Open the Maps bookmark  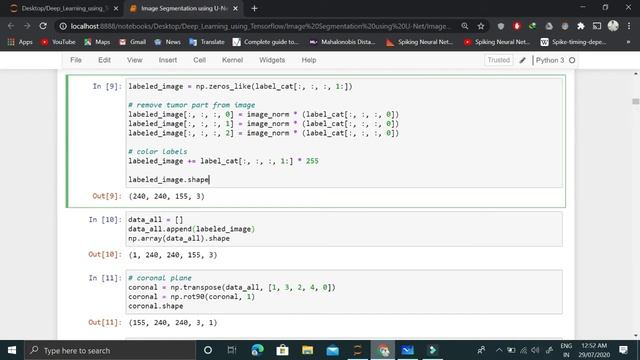97,42
